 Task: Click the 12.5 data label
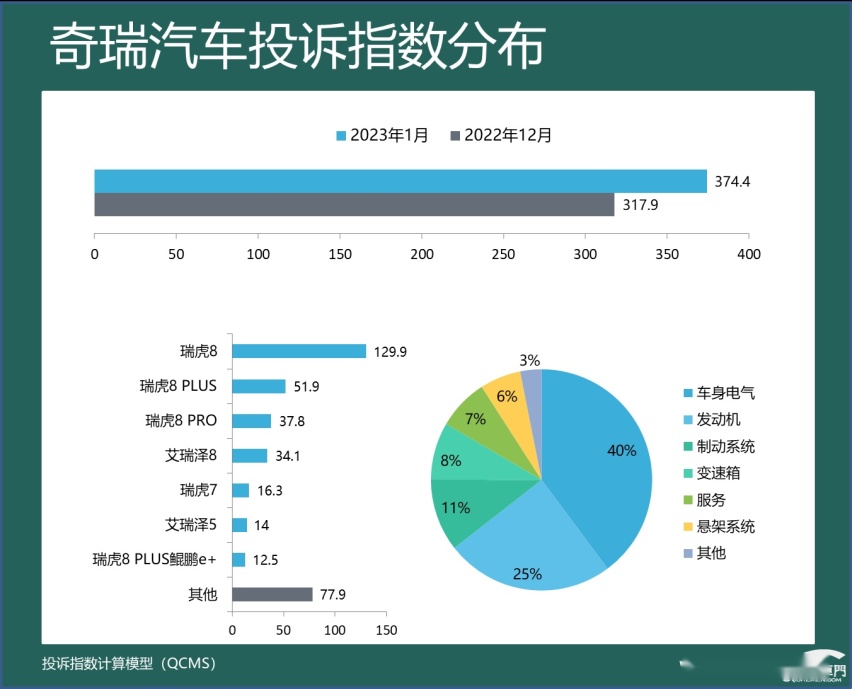point(265,560)
